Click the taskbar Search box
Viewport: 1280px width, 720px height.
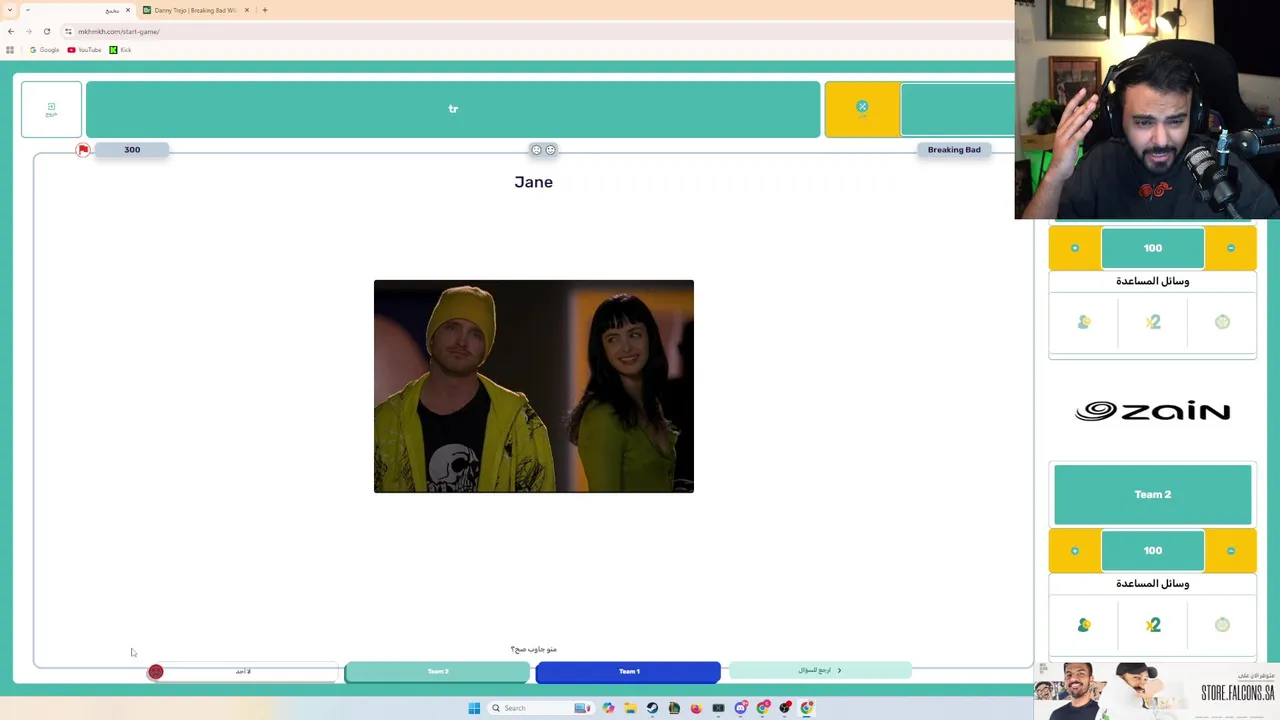click(x=540, y=708)
